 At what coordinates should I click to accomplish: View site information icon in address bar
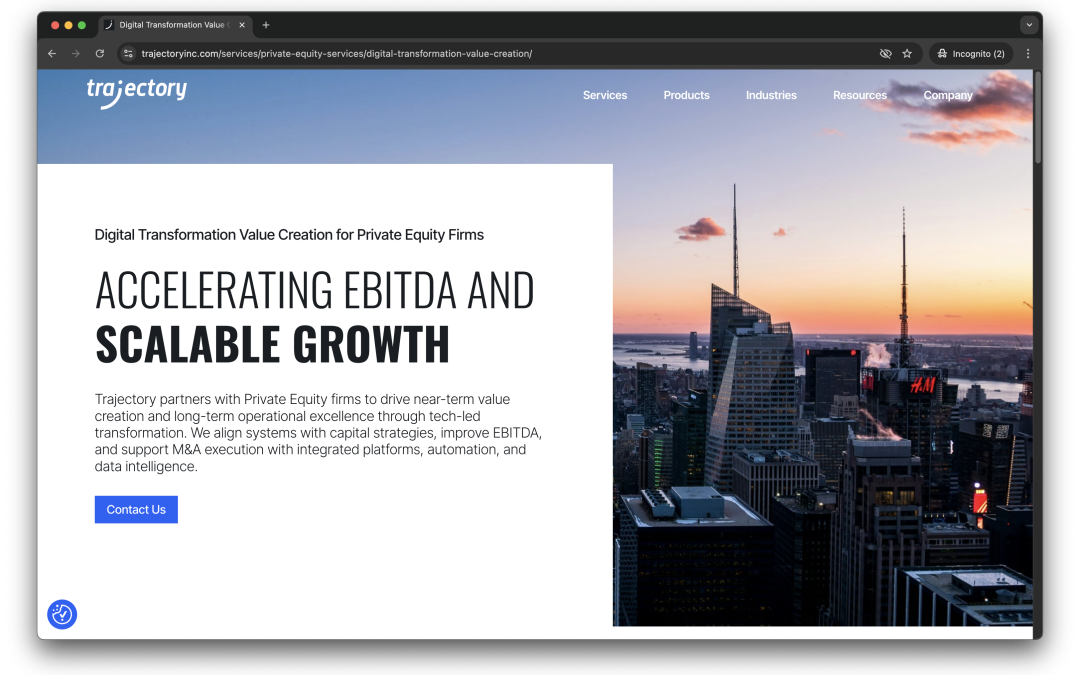128,54
